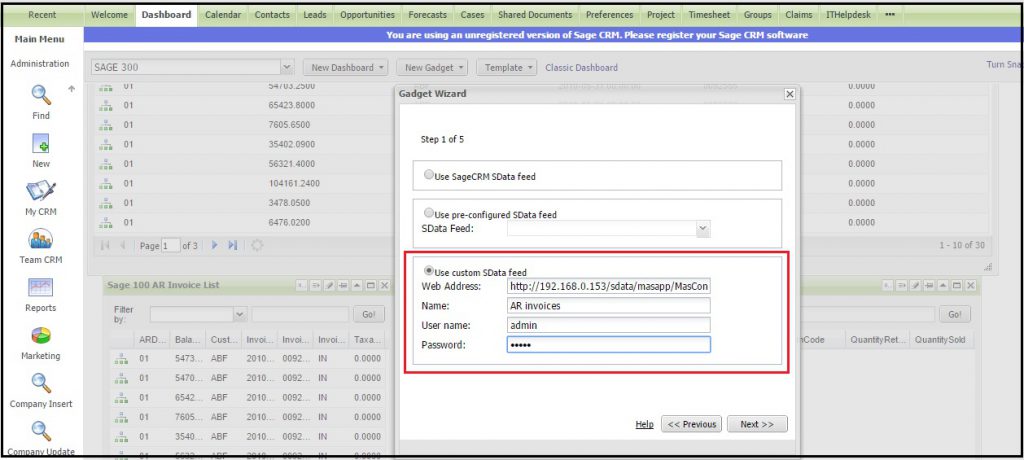Open the Team CRM icon

tap(40, 239)
